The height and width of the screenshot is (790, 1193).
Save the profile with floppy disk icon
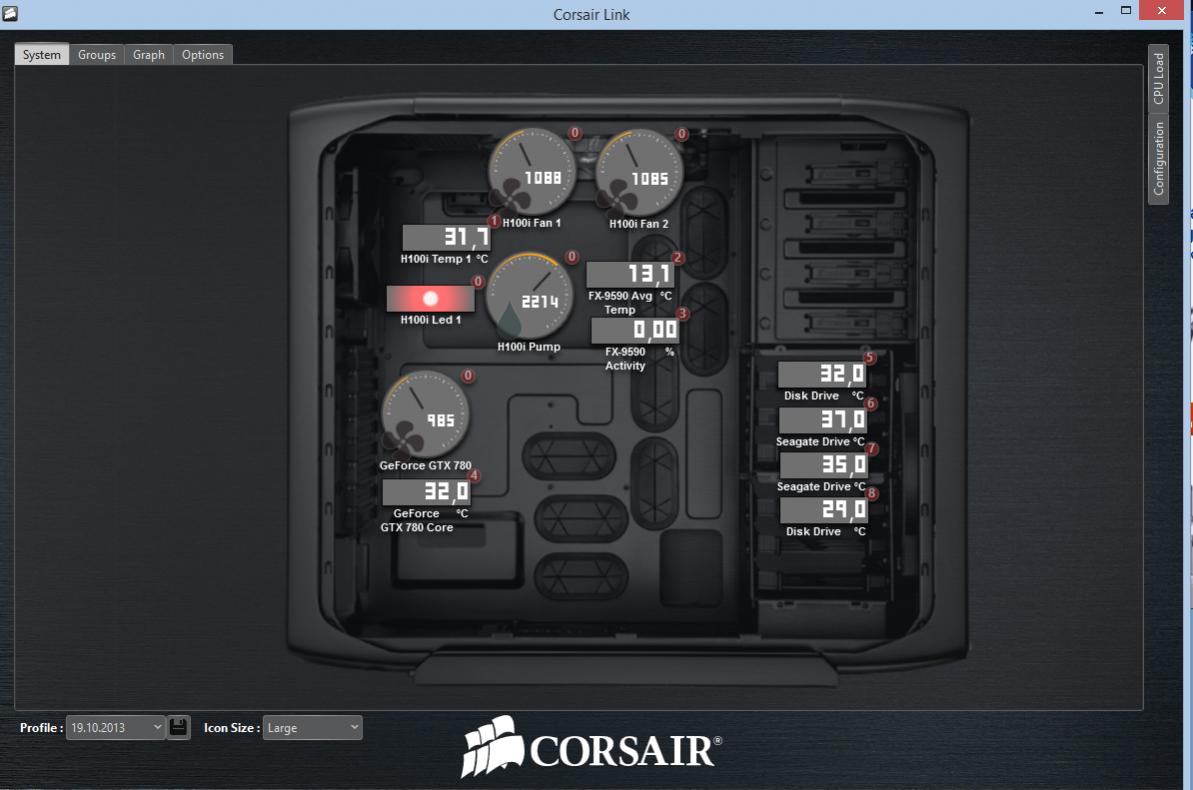(x=178, y=728)
